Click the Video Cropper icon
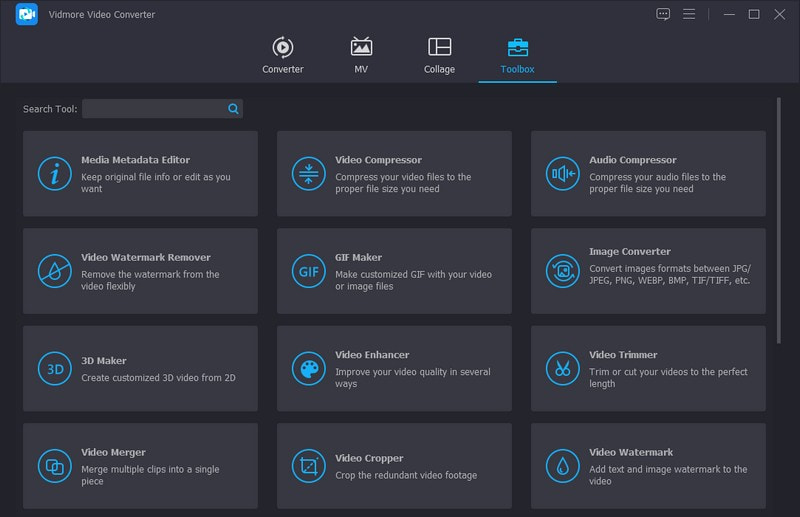 309,465
